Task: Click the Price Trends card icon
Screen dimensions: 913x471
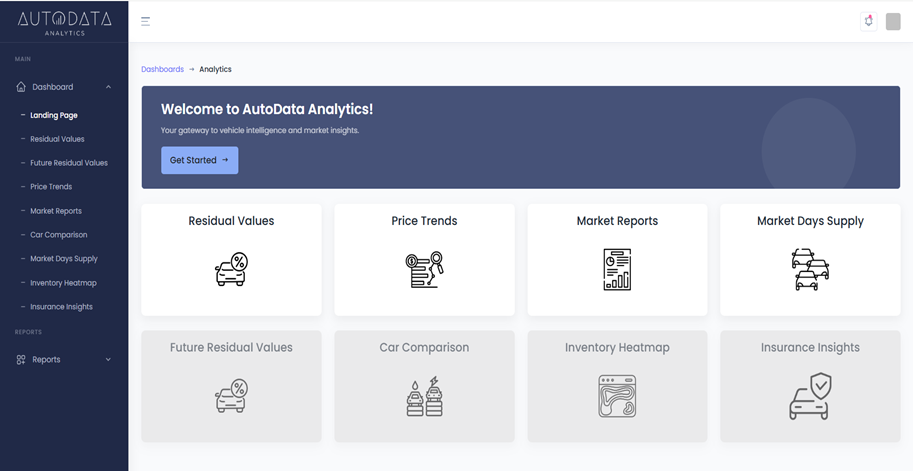Action: [424, 270]
